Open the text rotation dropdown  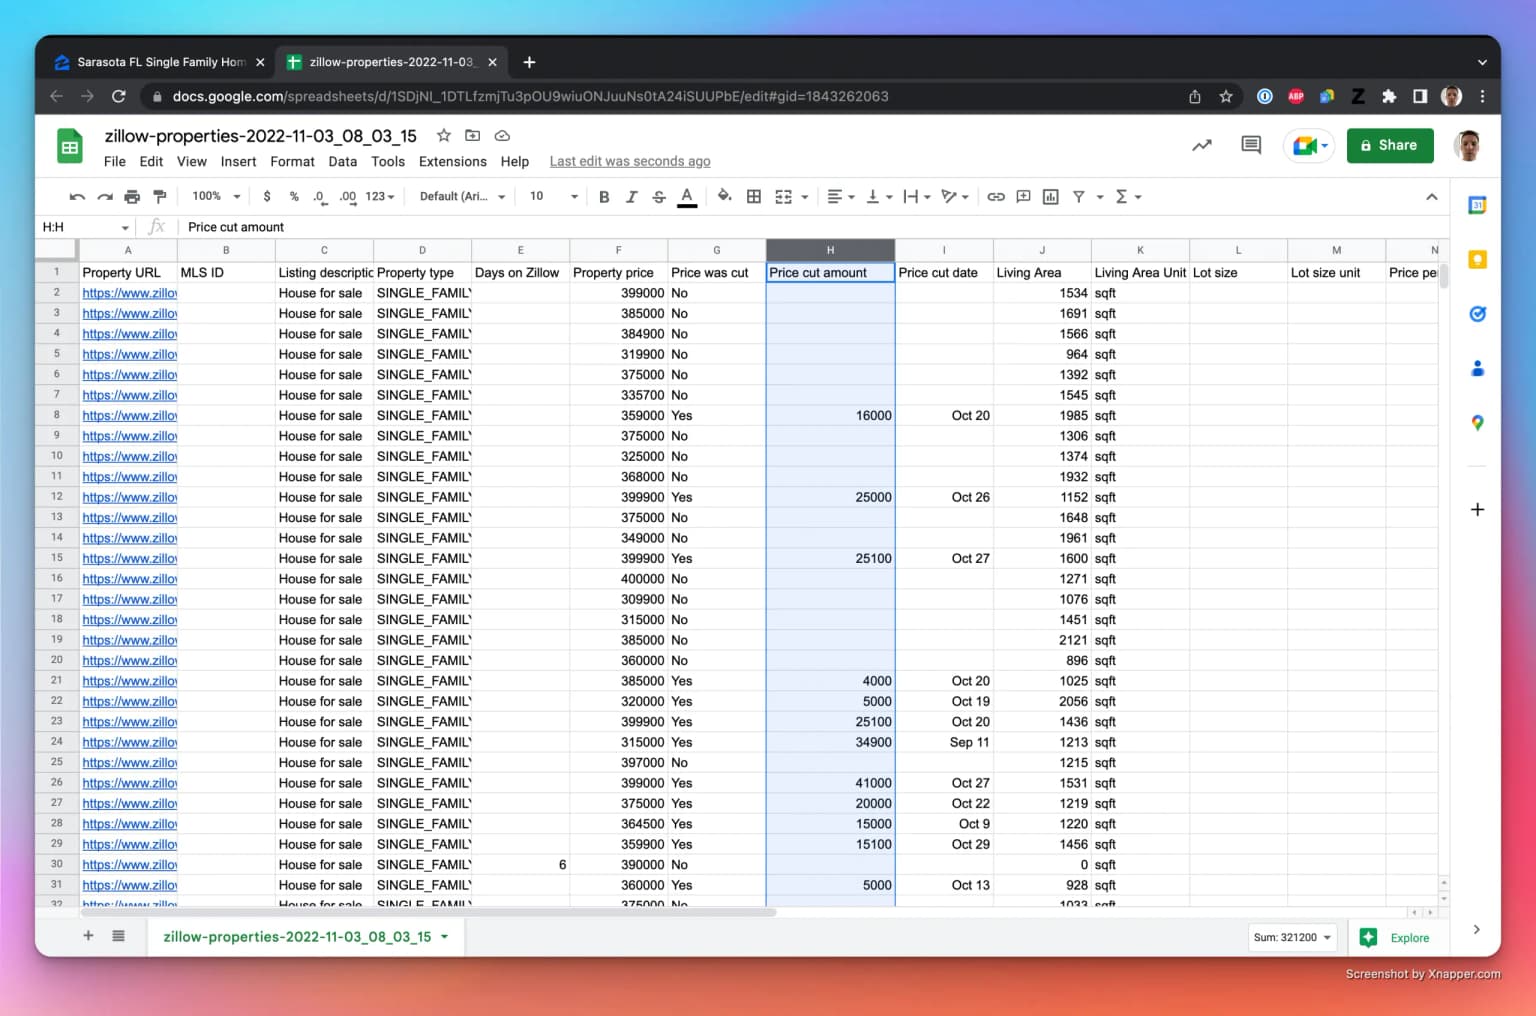click(x=955, y=197)
